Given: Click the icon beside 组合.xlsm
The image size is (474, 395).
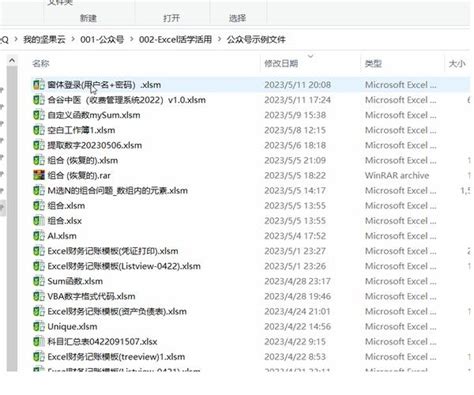Looking at the screenshot, I should click(39, 206).
